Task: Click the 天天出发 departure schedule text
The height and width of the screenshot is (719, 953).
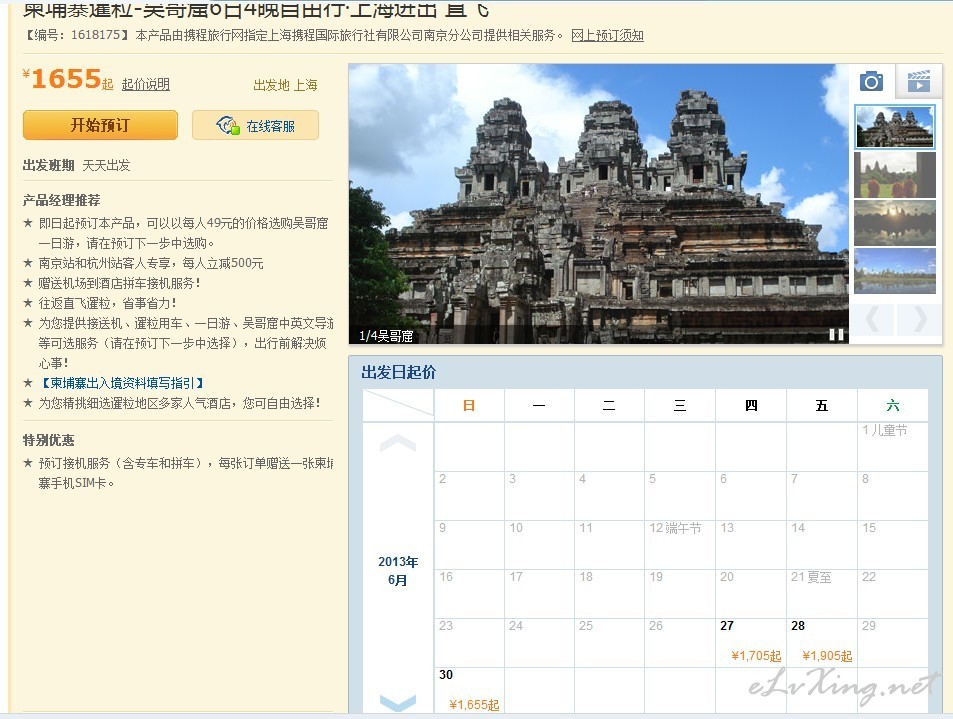Action: (x=106, y=165)
